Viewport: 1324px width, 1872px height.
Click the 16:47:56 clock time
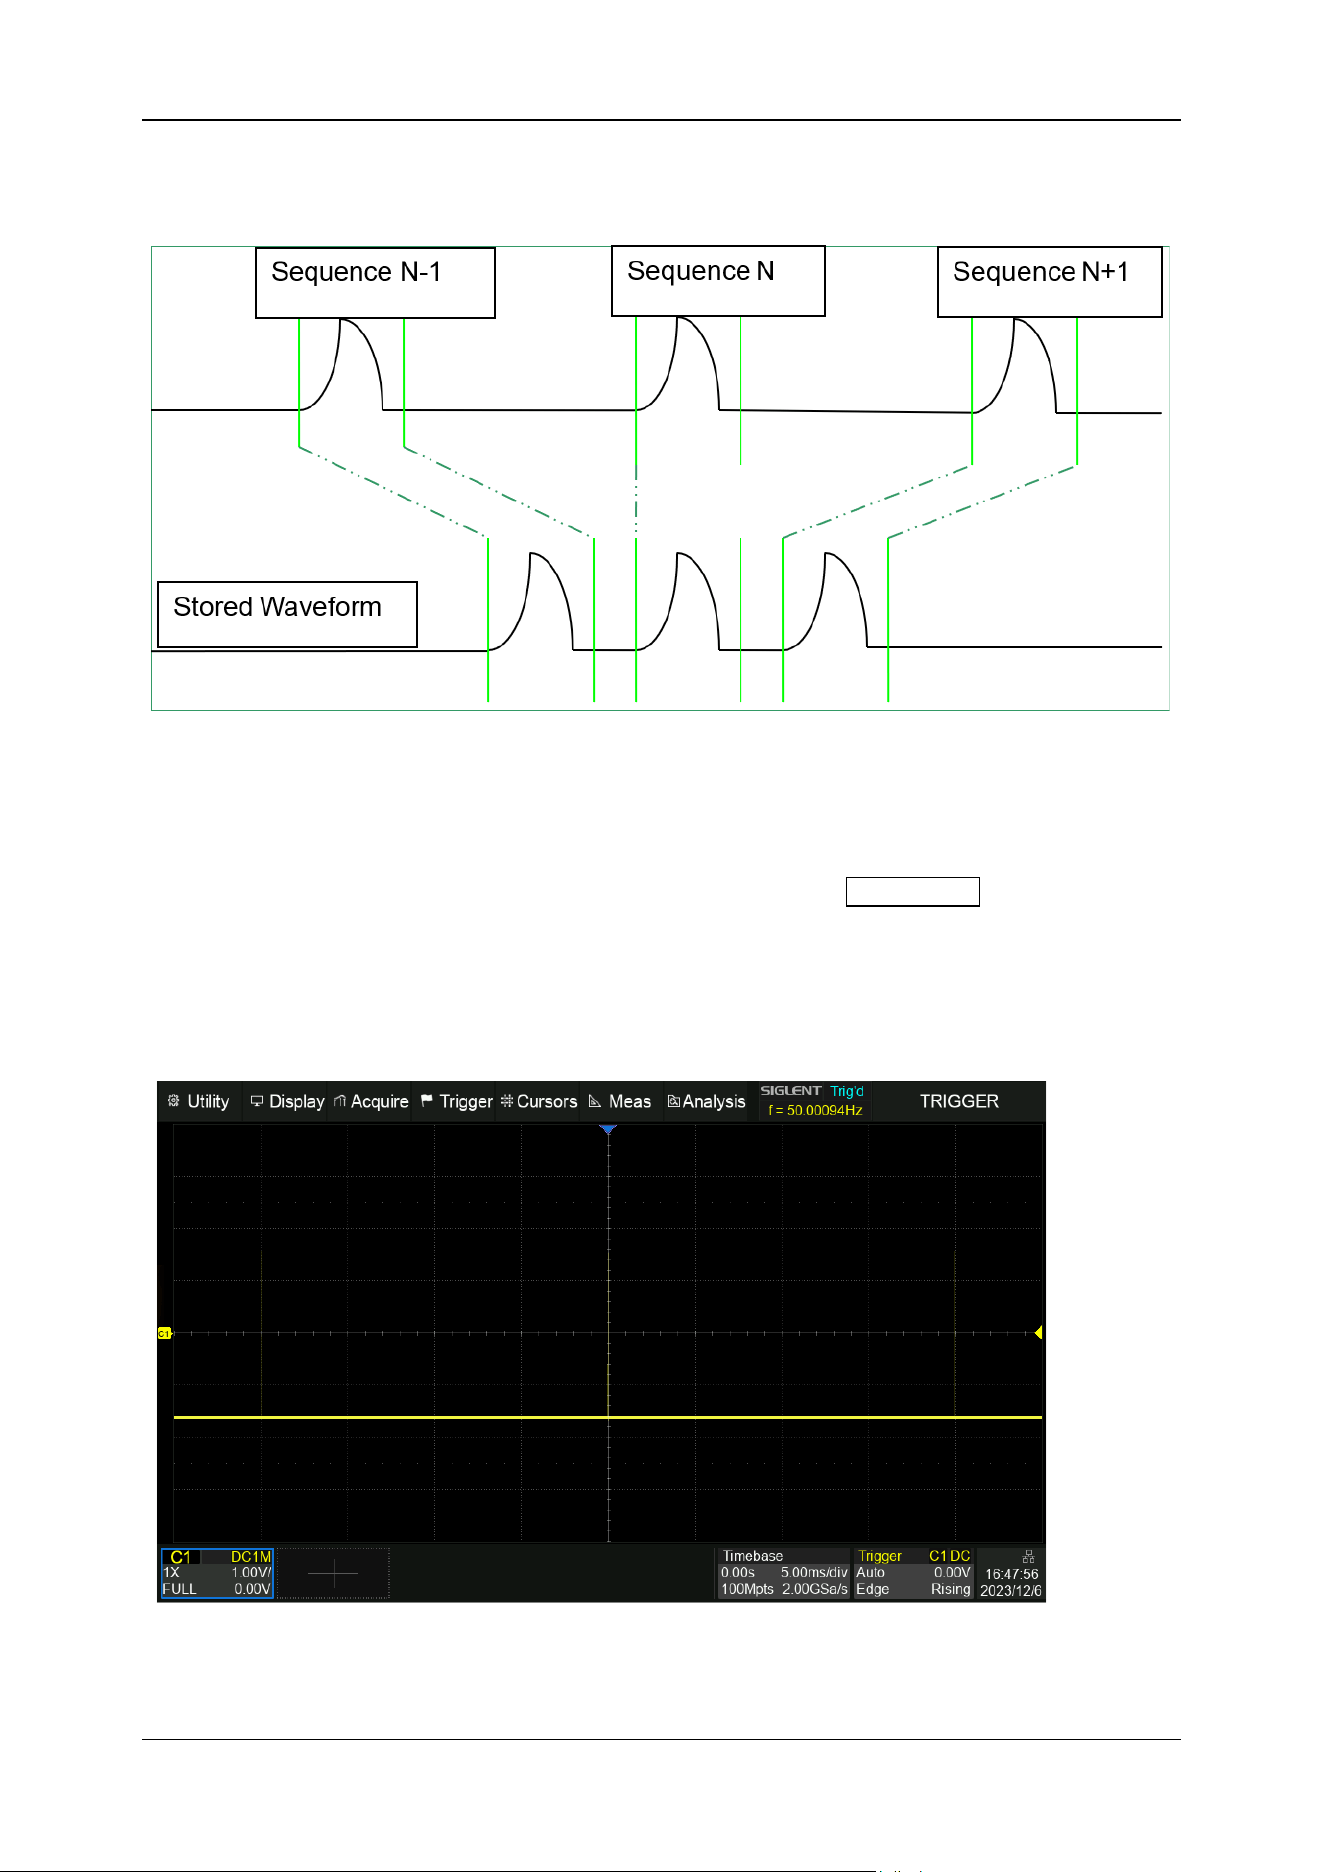(x=1012, y=1574)
